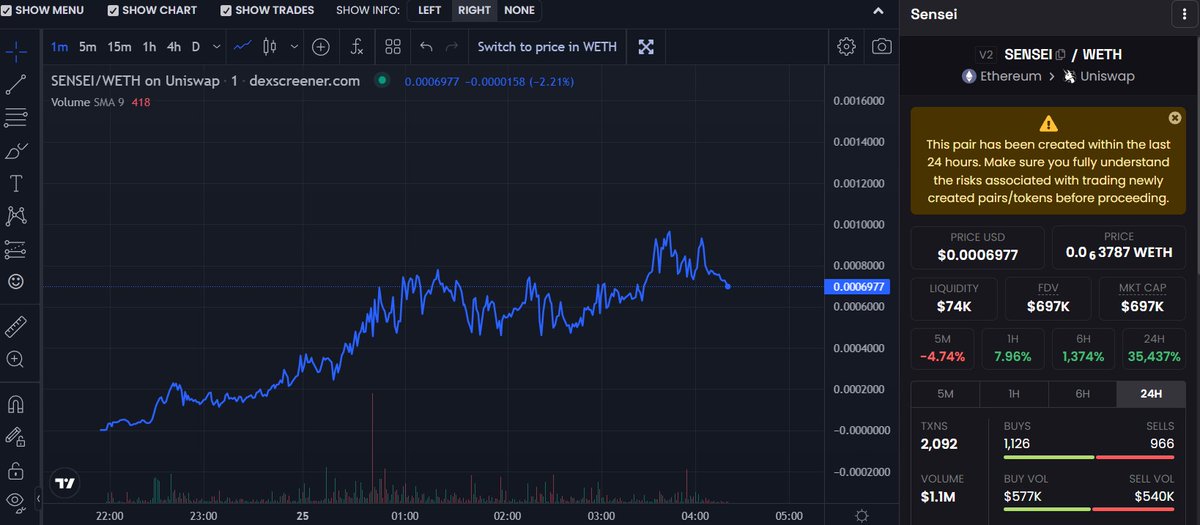Click the 5M price change box

(943, 348)
